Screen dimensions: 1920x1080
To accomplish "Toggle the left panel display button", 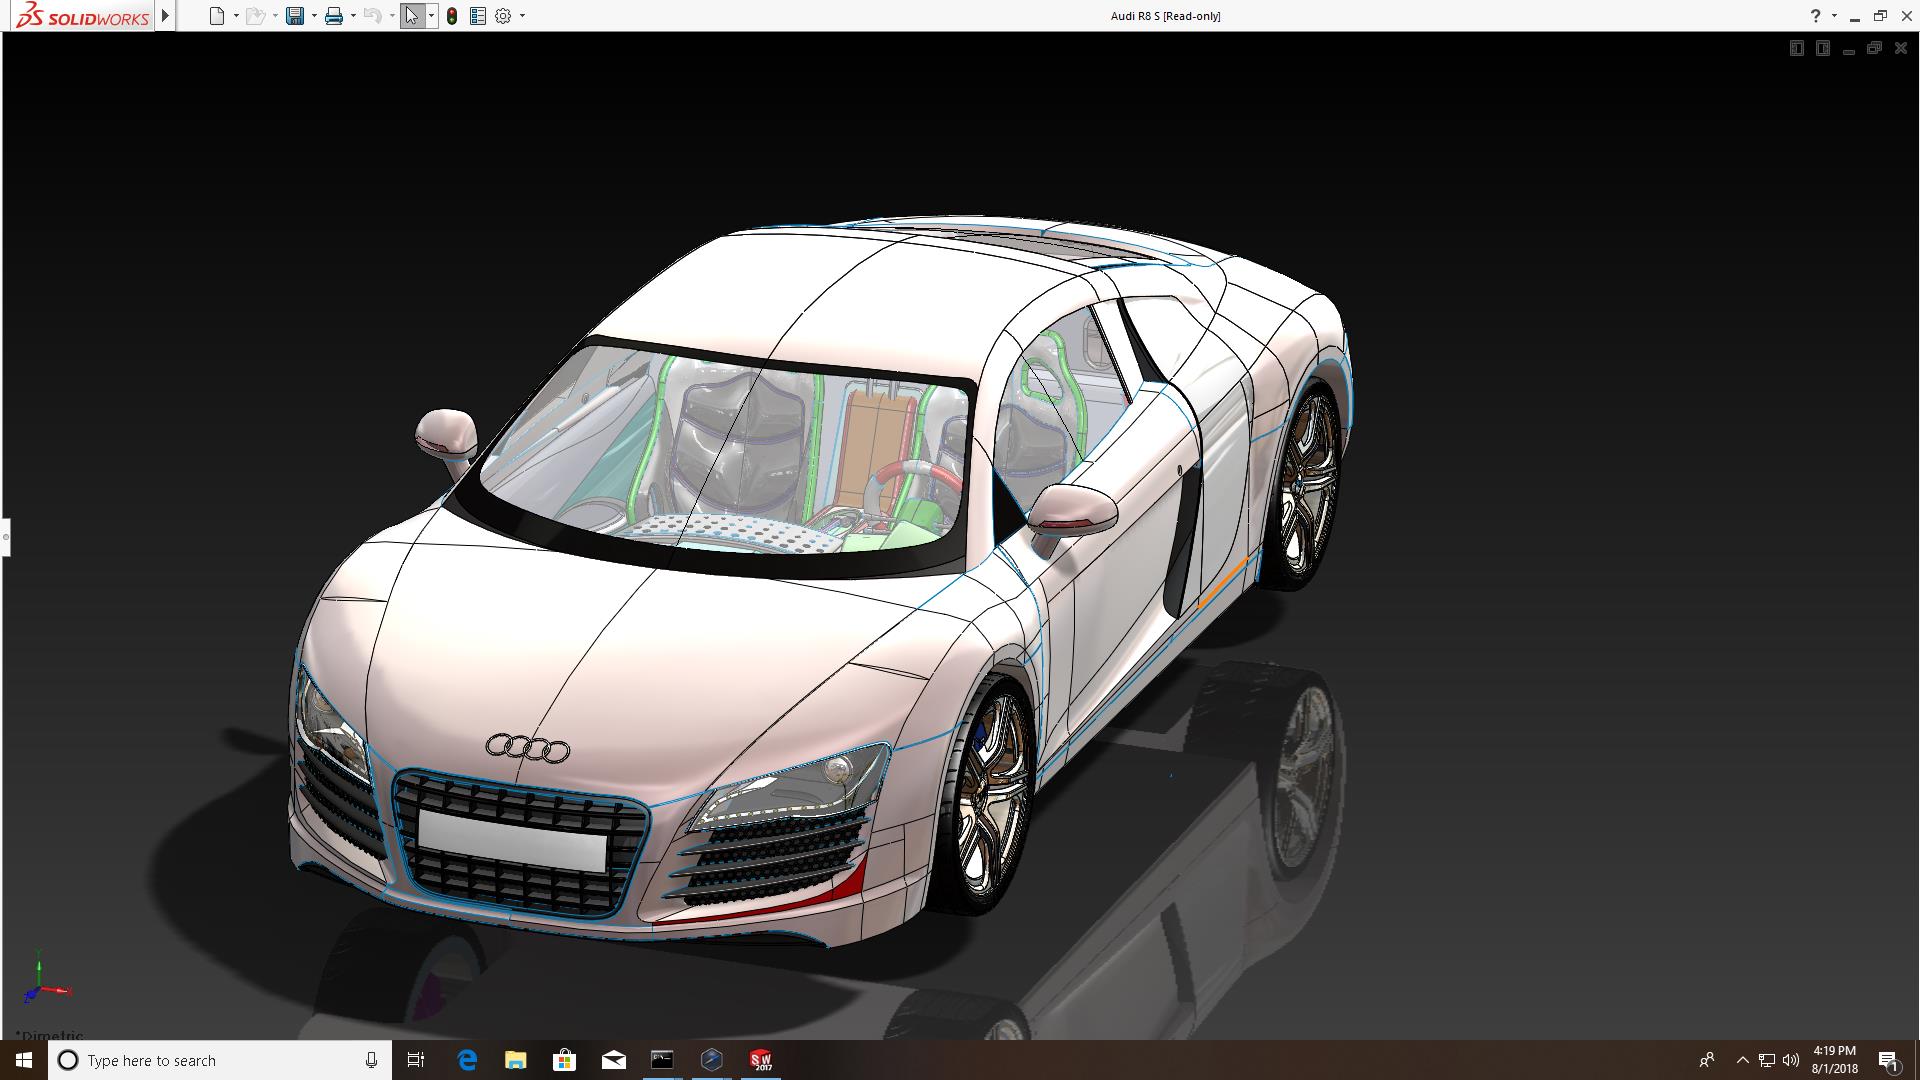I will 1797,48.
